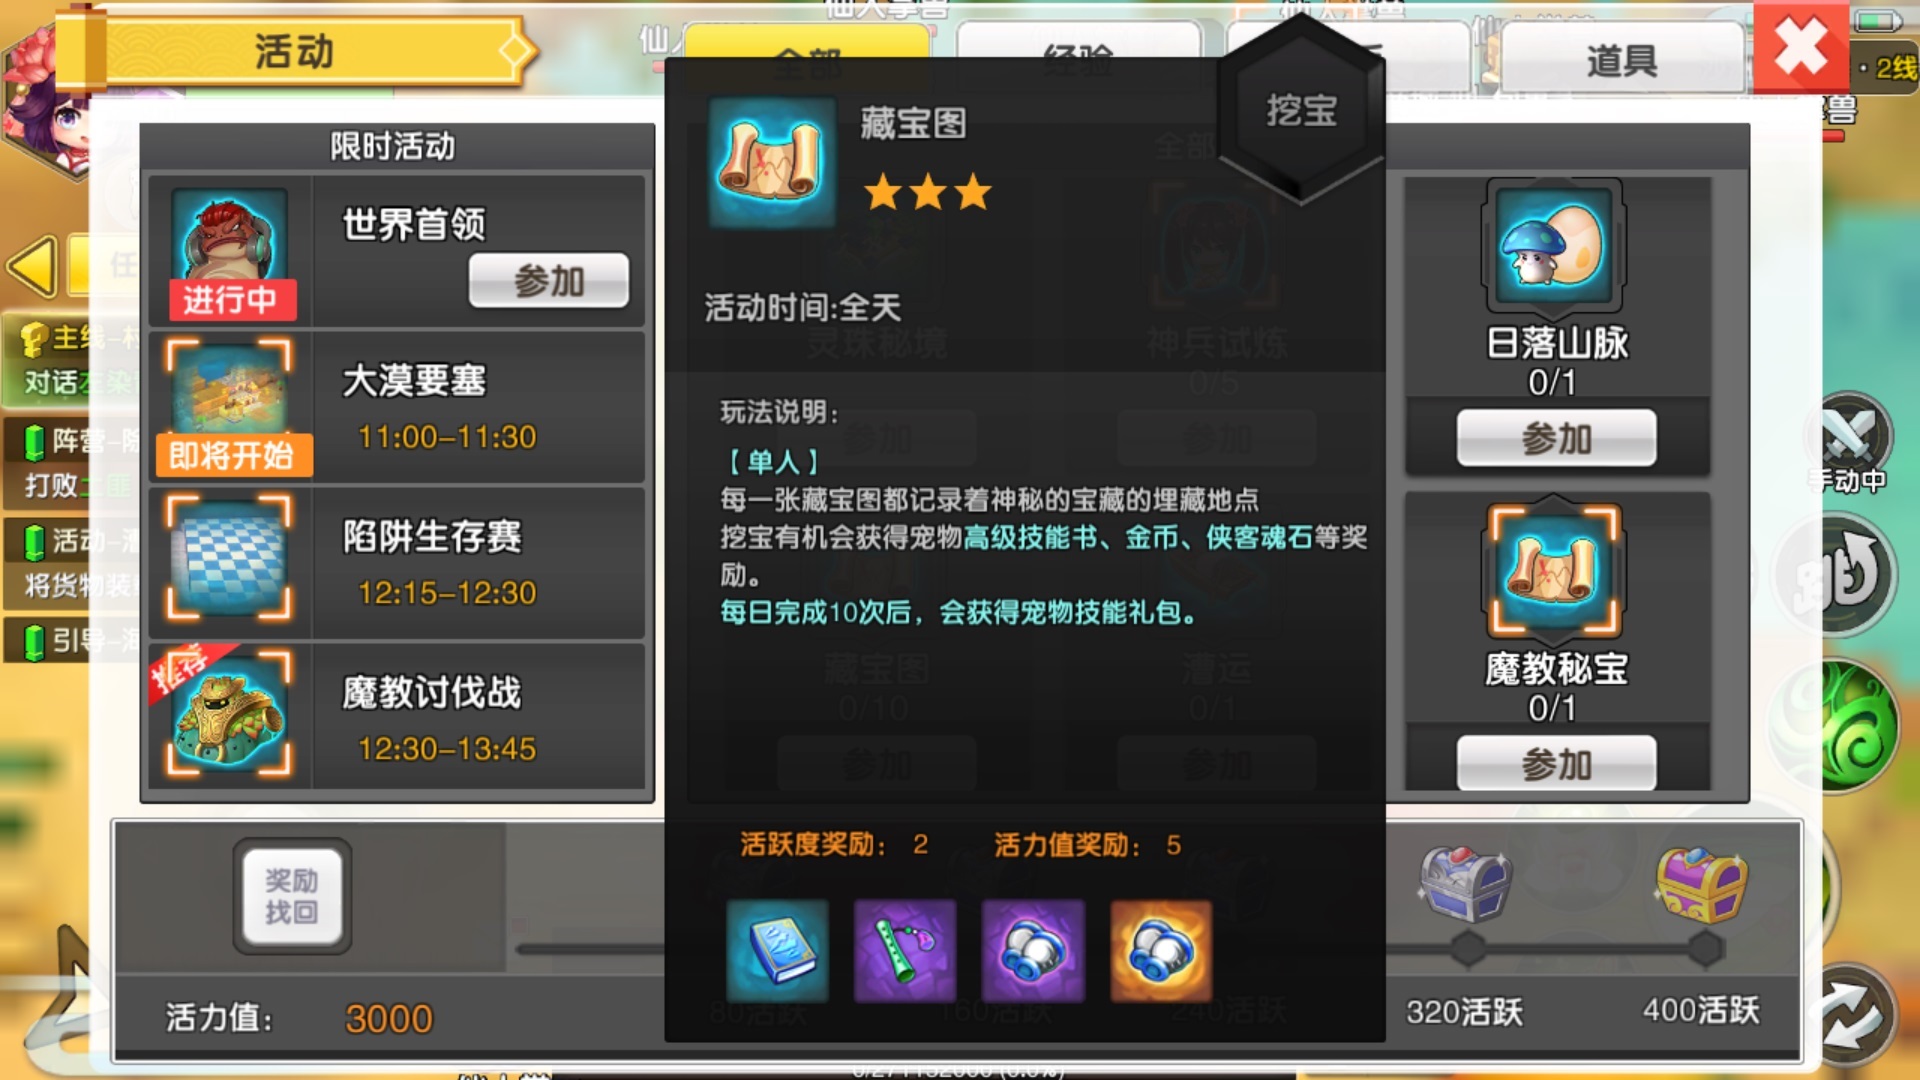
Task: Click the 日落山脉 mushroom egg icon
Action: coord(1555,246)
